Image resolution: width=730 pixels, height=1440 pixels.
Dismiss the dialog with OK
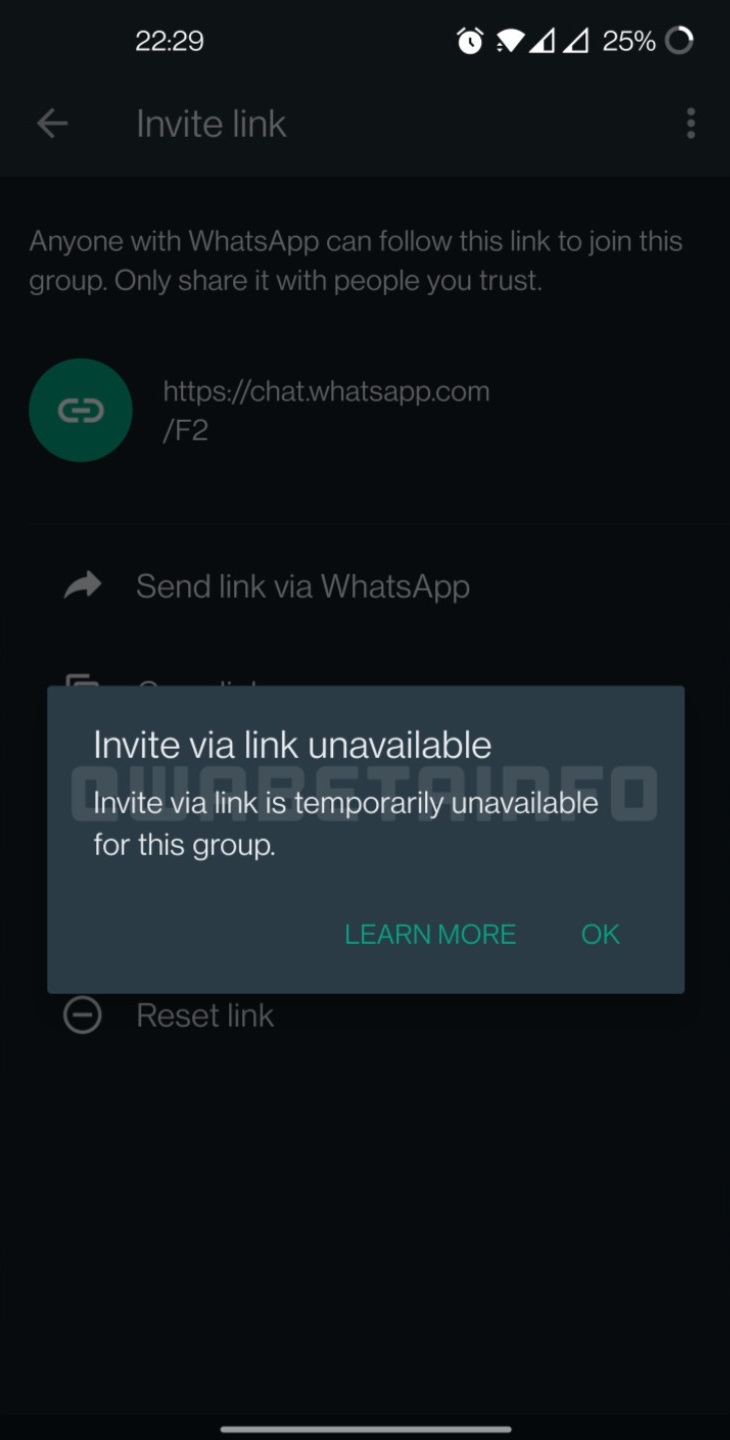click(x=600, y=934)
